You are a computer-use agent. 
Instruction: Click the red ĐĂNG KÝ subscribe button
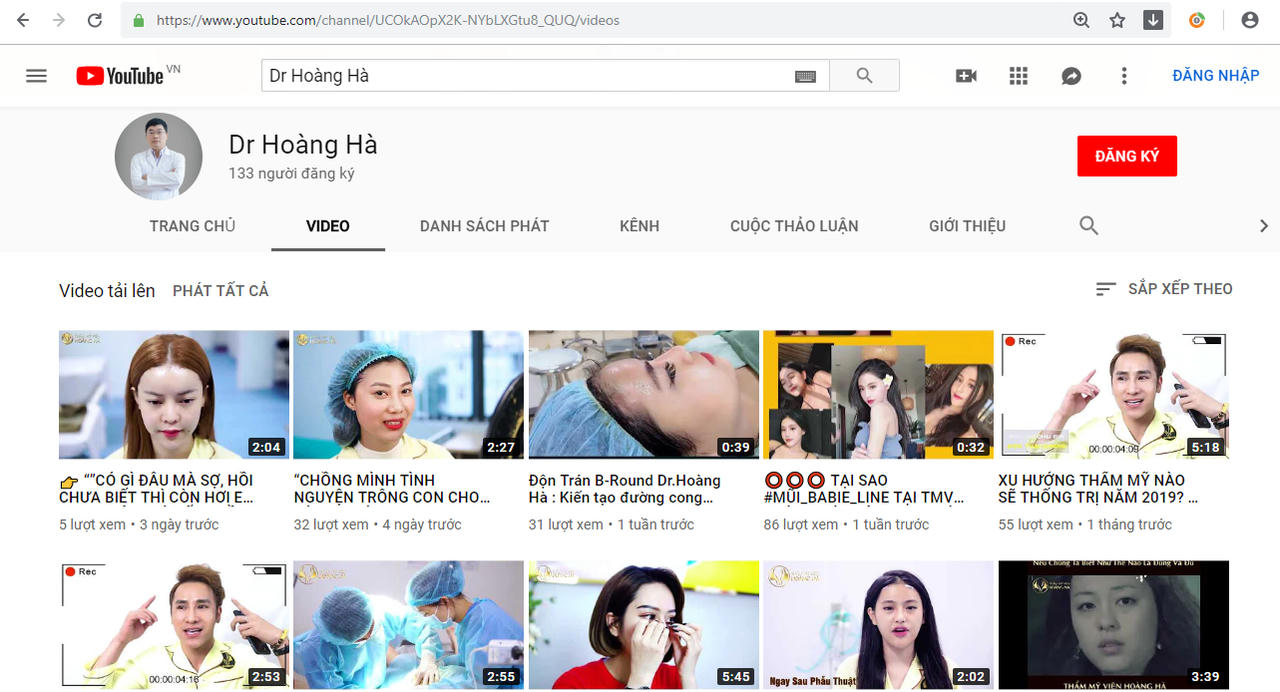[x=1127, y=156]
